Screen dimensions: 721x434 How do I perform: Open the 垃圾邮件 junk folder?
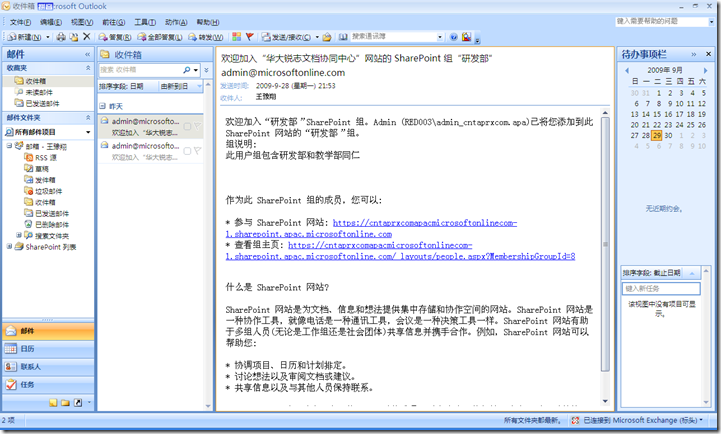43,191
